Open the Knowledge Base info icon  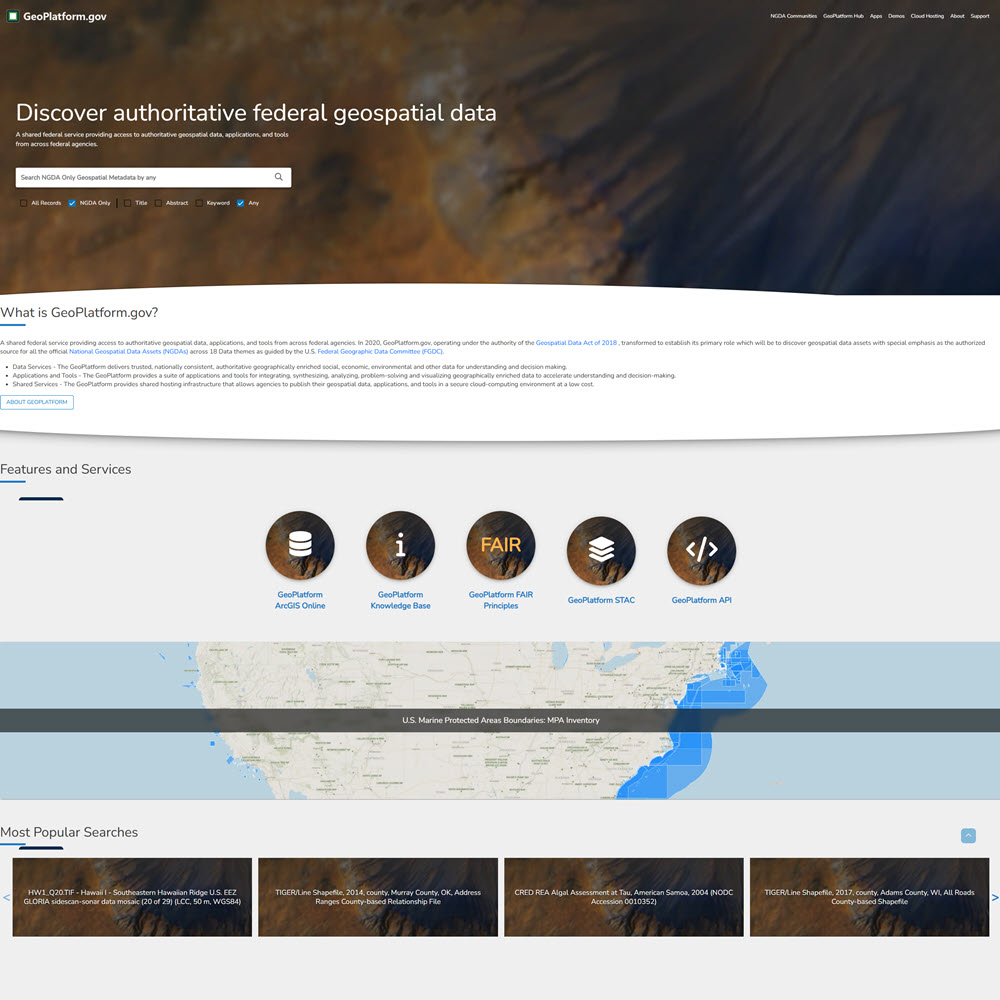[401, 545]
